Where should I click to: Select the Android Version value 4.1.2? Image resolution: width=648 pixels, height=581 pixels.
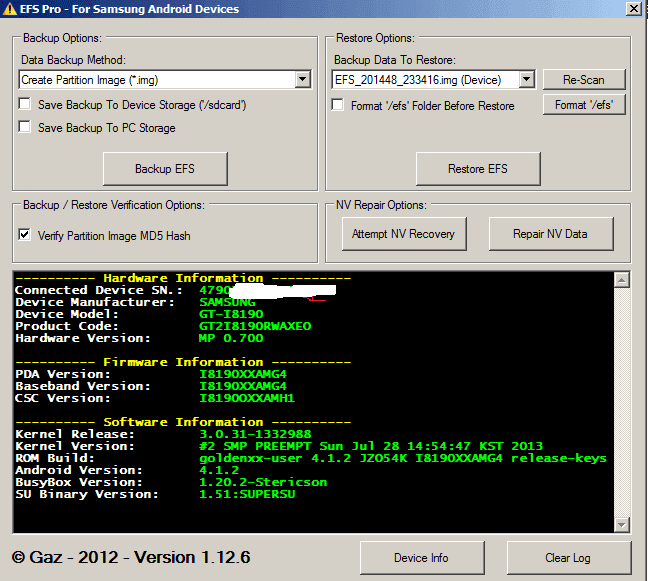point(219,470)
